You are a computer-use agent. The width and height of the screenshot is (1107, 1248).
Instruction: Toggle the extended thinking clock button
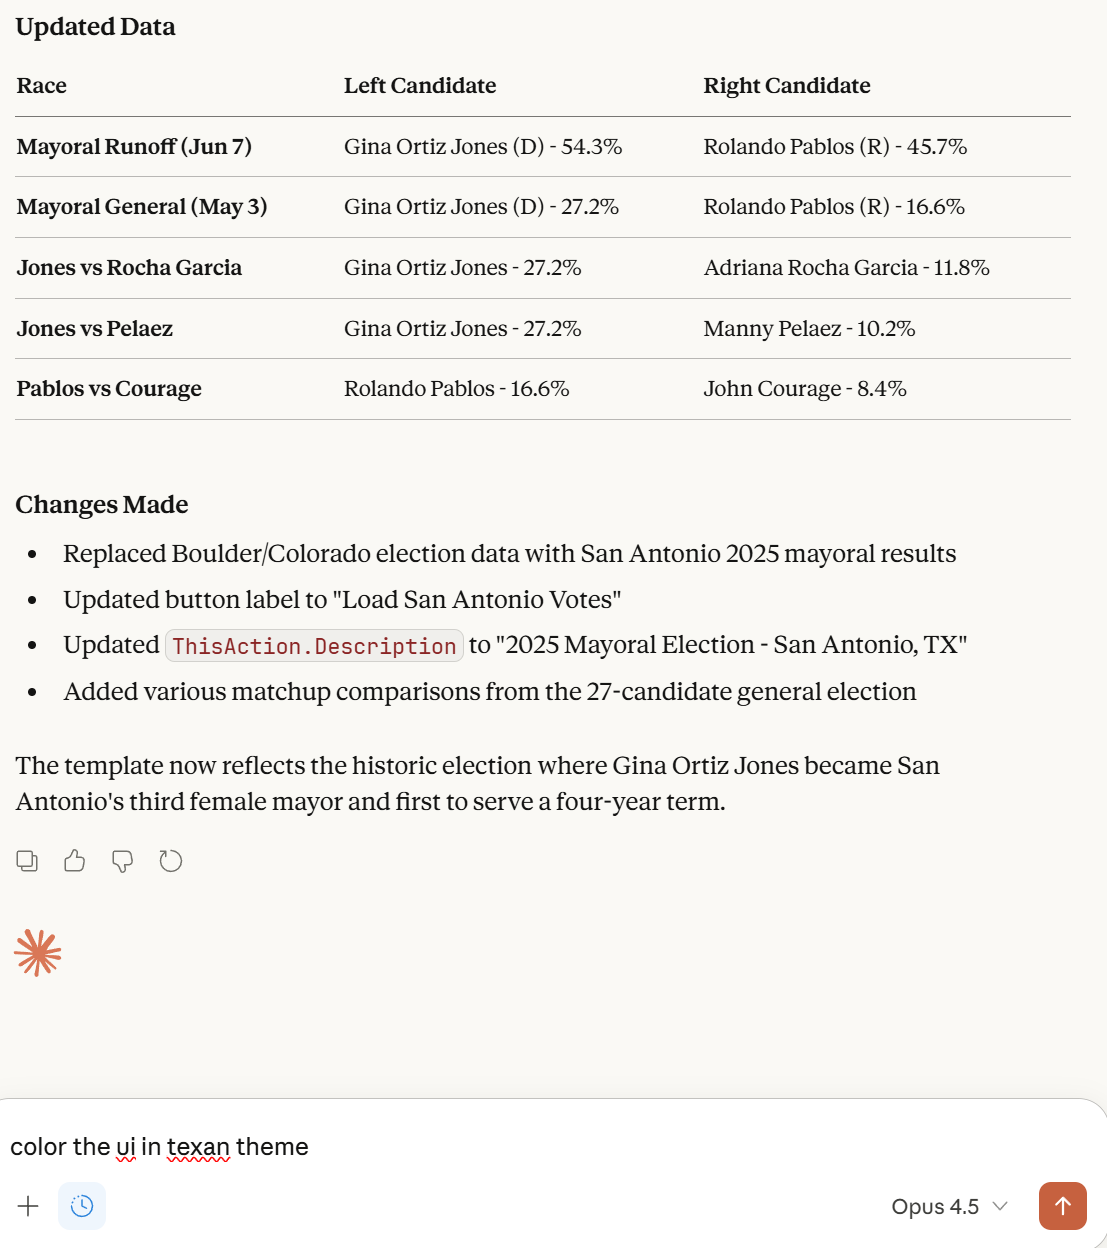click(x=82, y=1206)
